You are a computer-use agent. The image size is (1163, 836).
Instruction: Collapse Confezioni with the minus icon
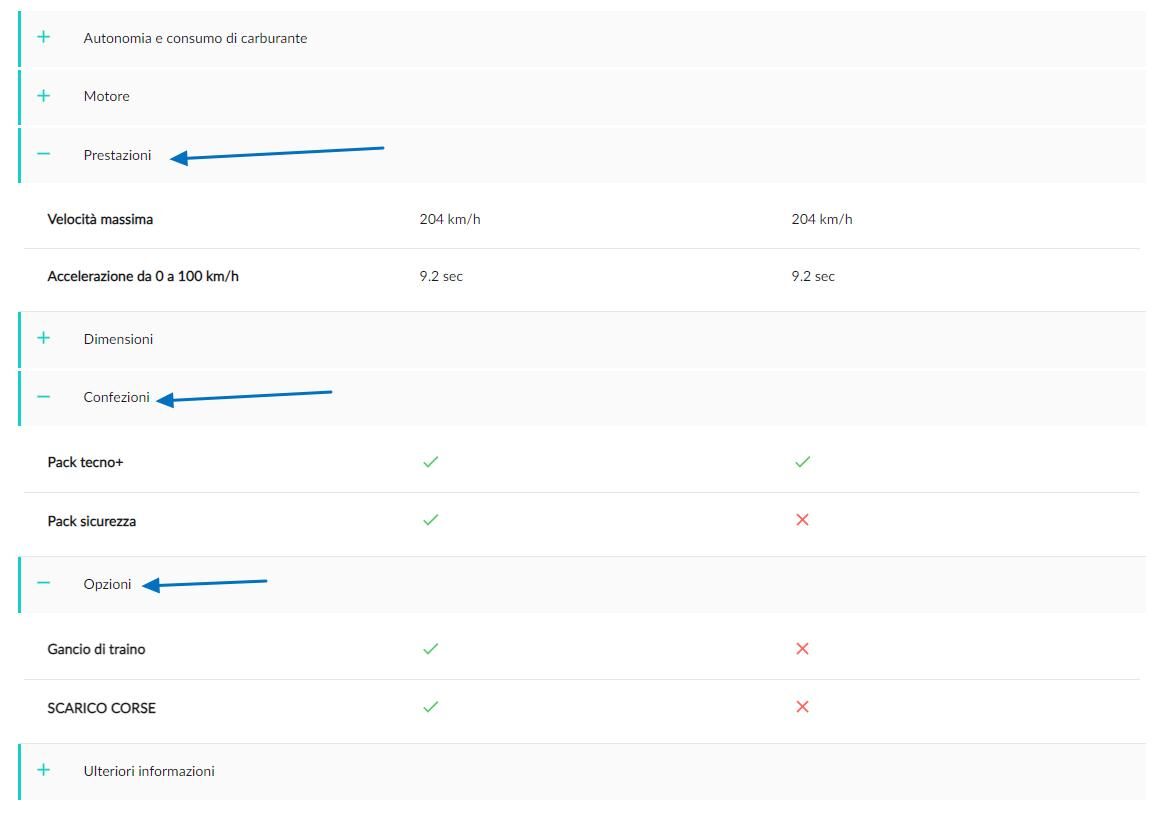pos(44,396)
